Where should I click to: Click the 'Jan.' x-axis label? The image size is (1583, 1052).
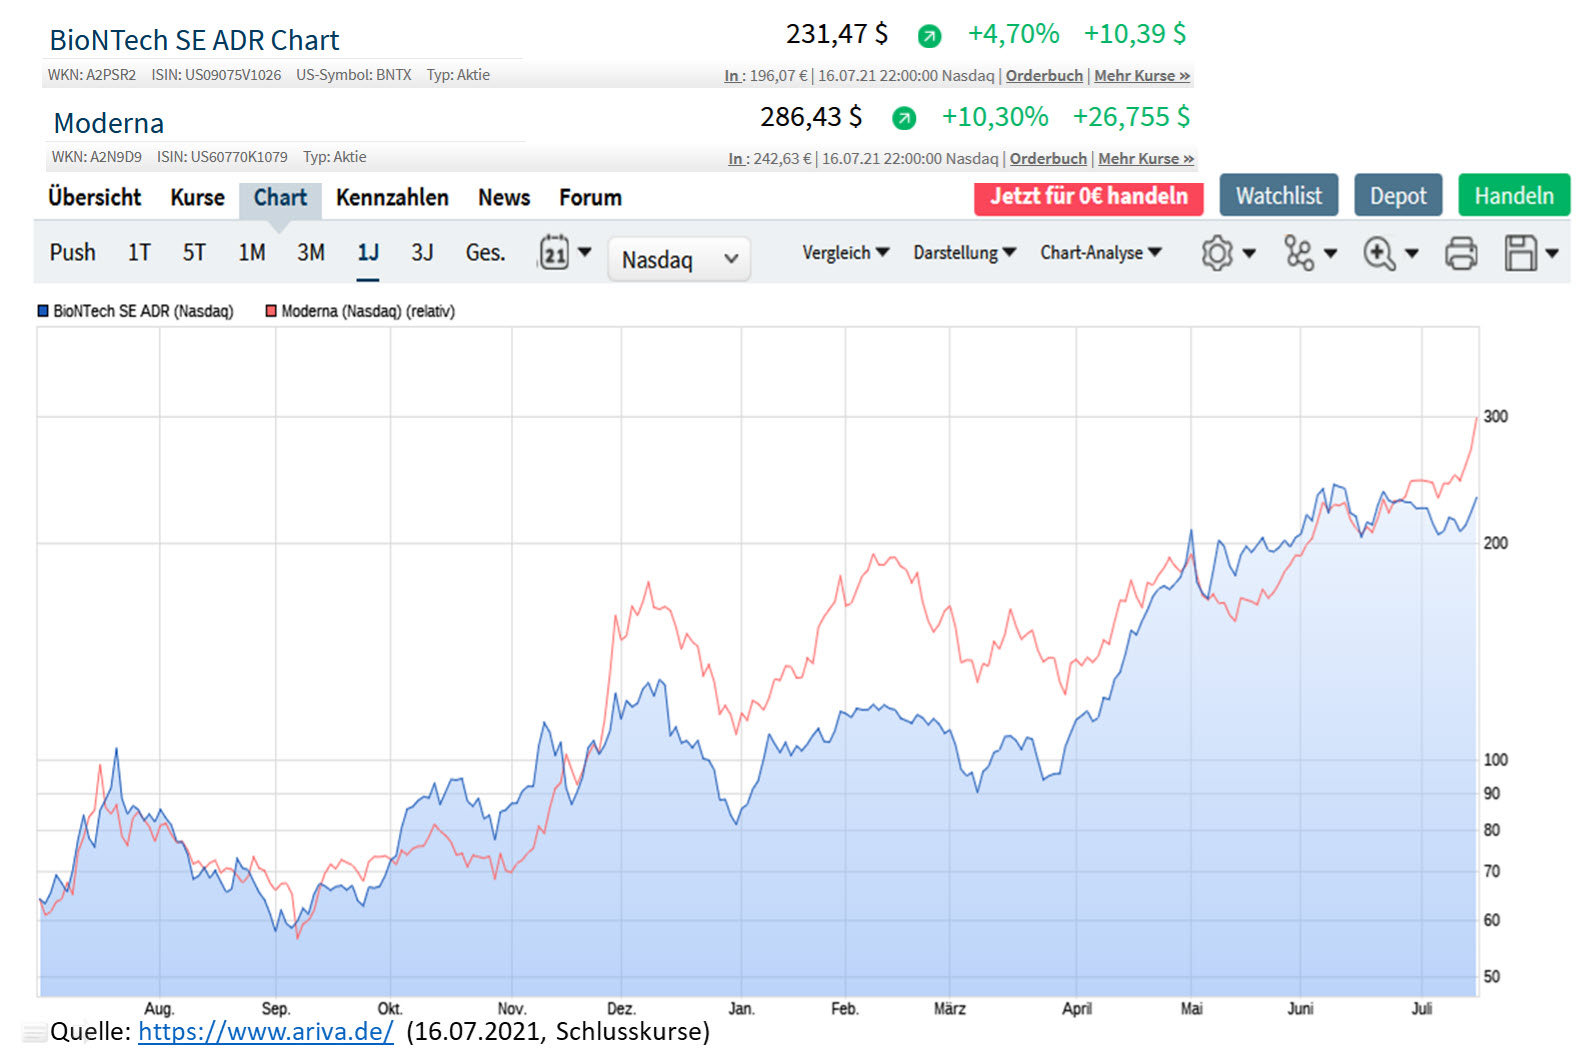tap(741, 1008)
